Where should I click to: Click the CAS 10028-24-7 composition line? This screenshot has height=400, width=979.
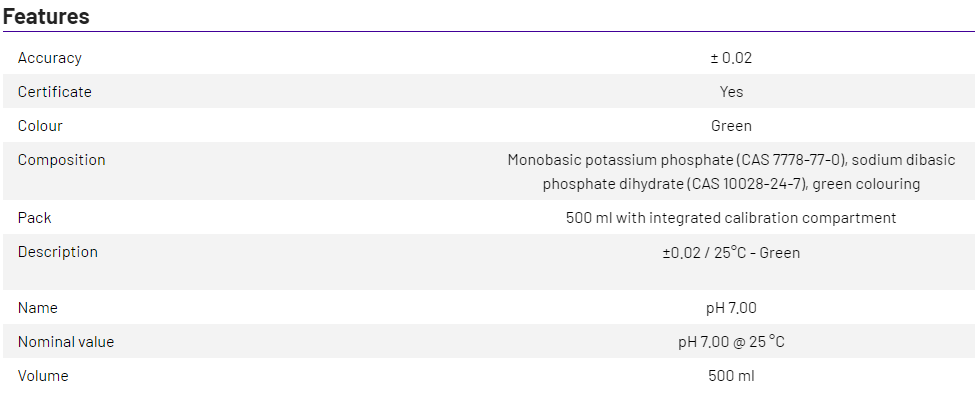(731, 184)
